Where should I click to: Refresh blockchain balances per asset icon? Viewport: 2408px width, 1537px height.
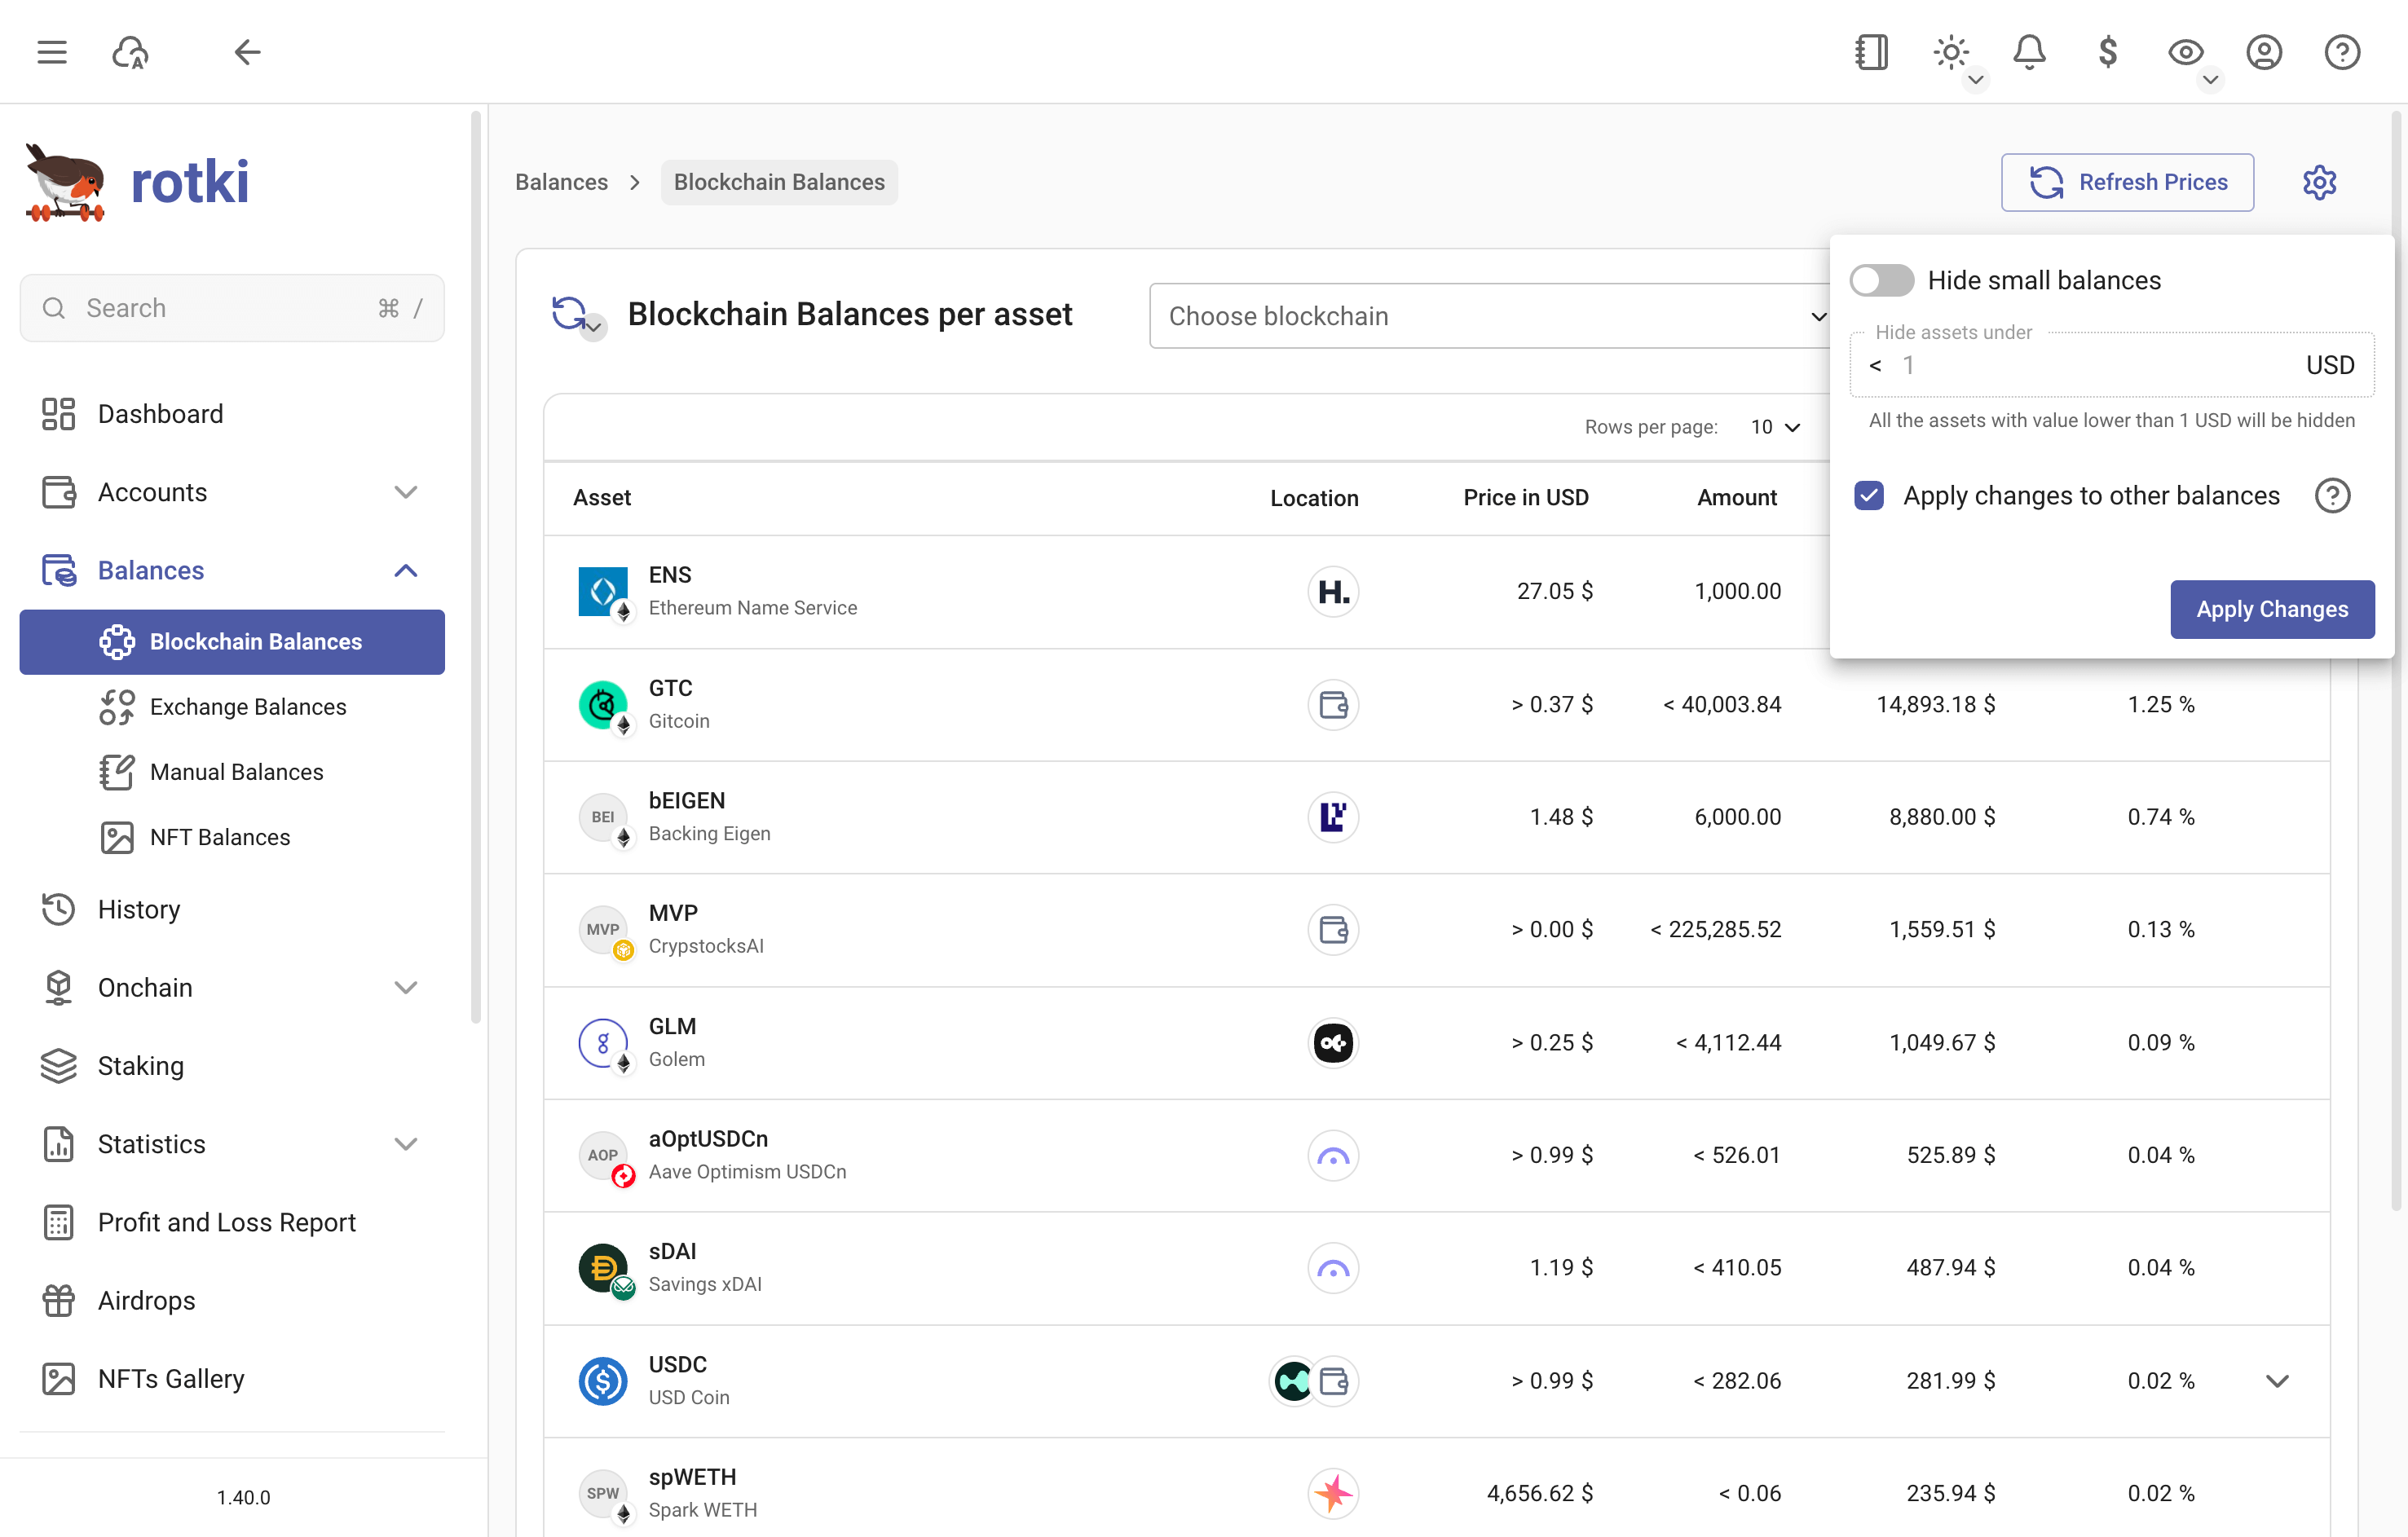pyautogui.click(x=570, y=314)
